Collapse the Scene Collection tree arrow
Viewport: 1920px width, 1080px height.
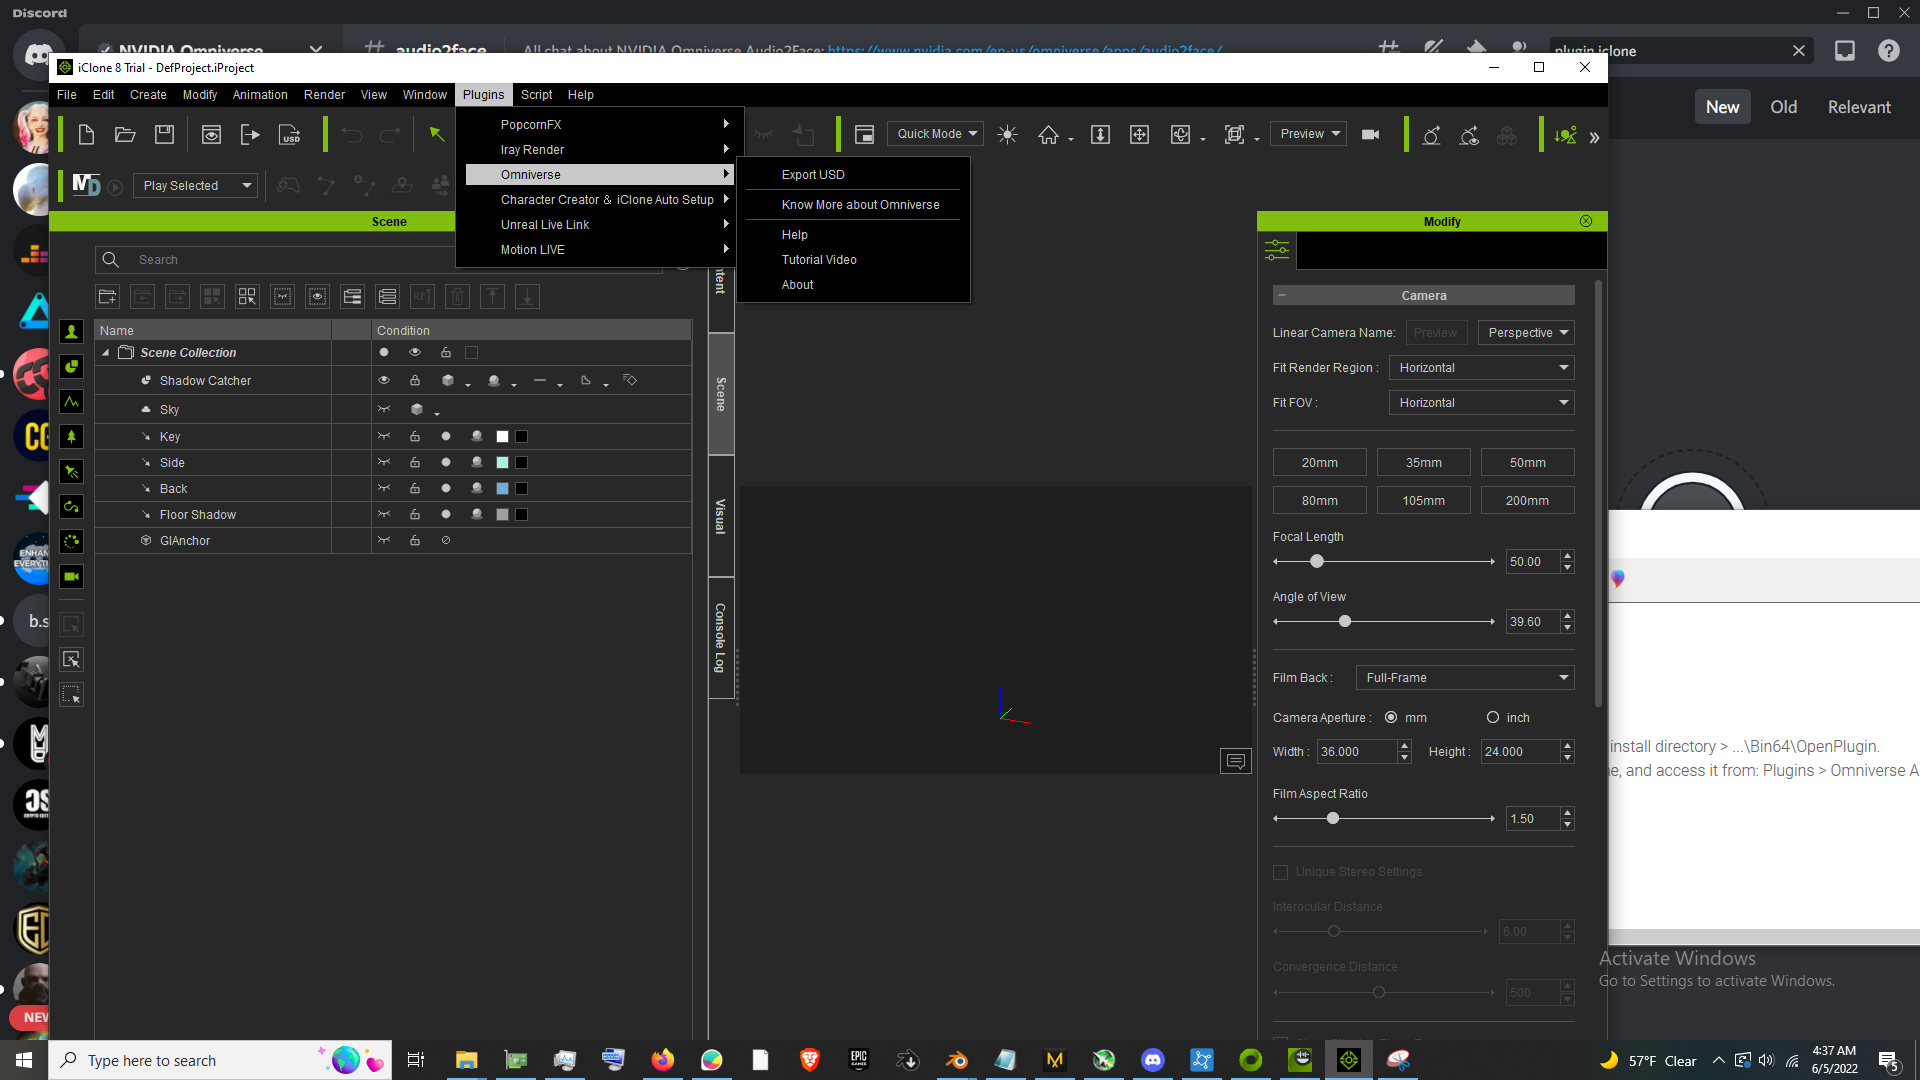tap(106, 352)
